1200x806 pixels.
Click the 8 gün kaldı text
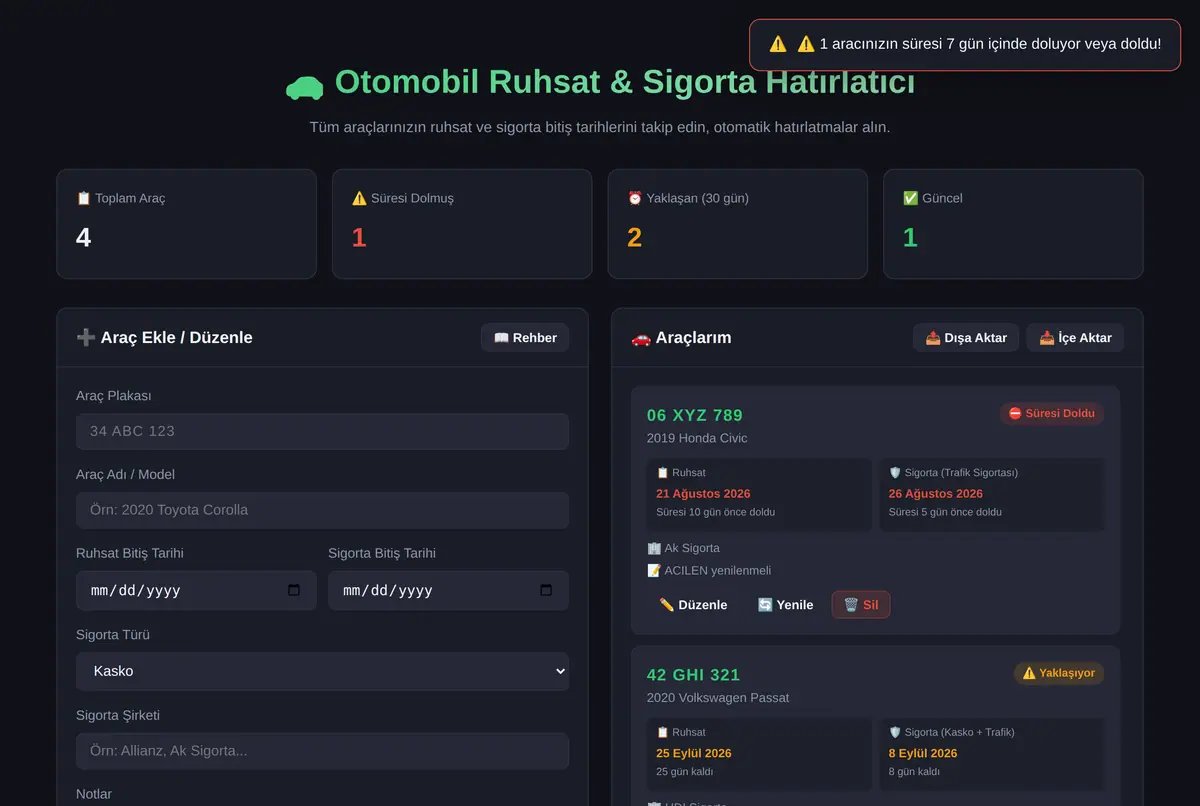coord(914,772)
